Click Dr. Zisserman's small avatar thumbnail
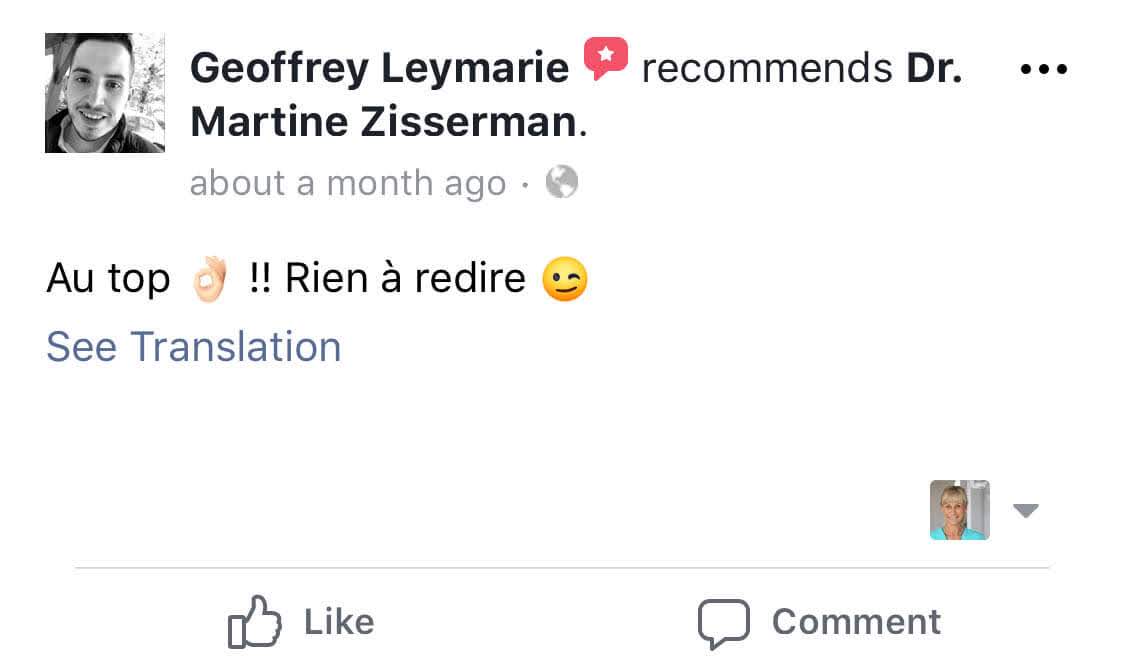Screen dimensions: 1125x671 (x=959, y=510)
